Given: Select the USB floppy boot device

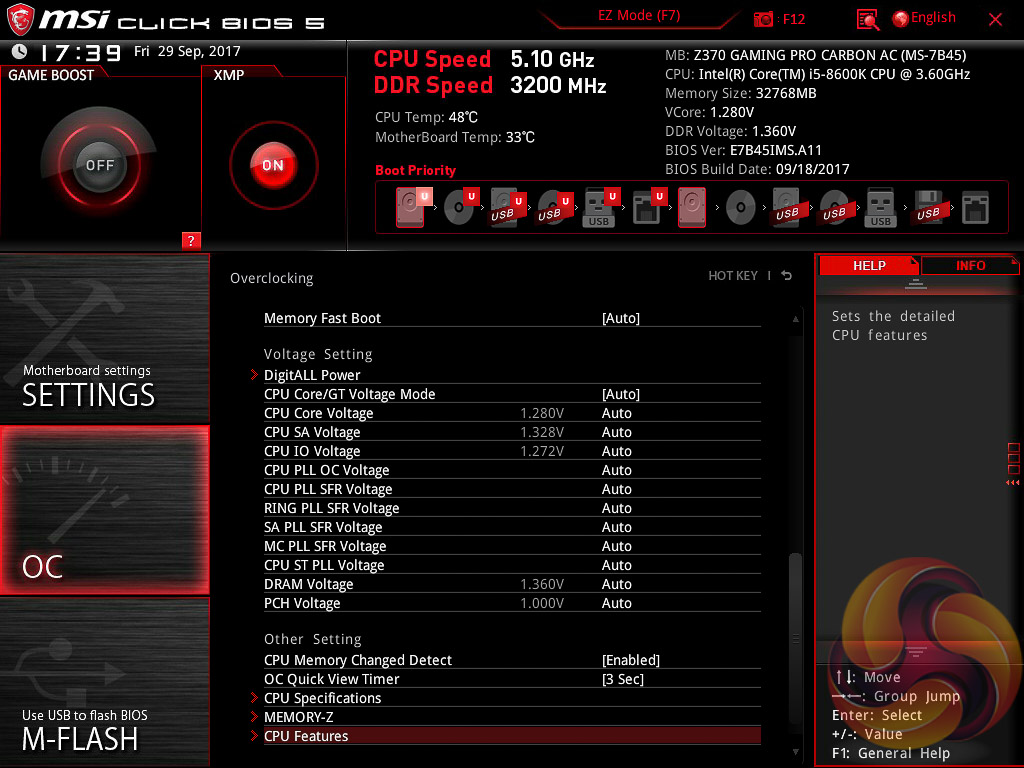Looking at the screenshot, I should point(928,207).
